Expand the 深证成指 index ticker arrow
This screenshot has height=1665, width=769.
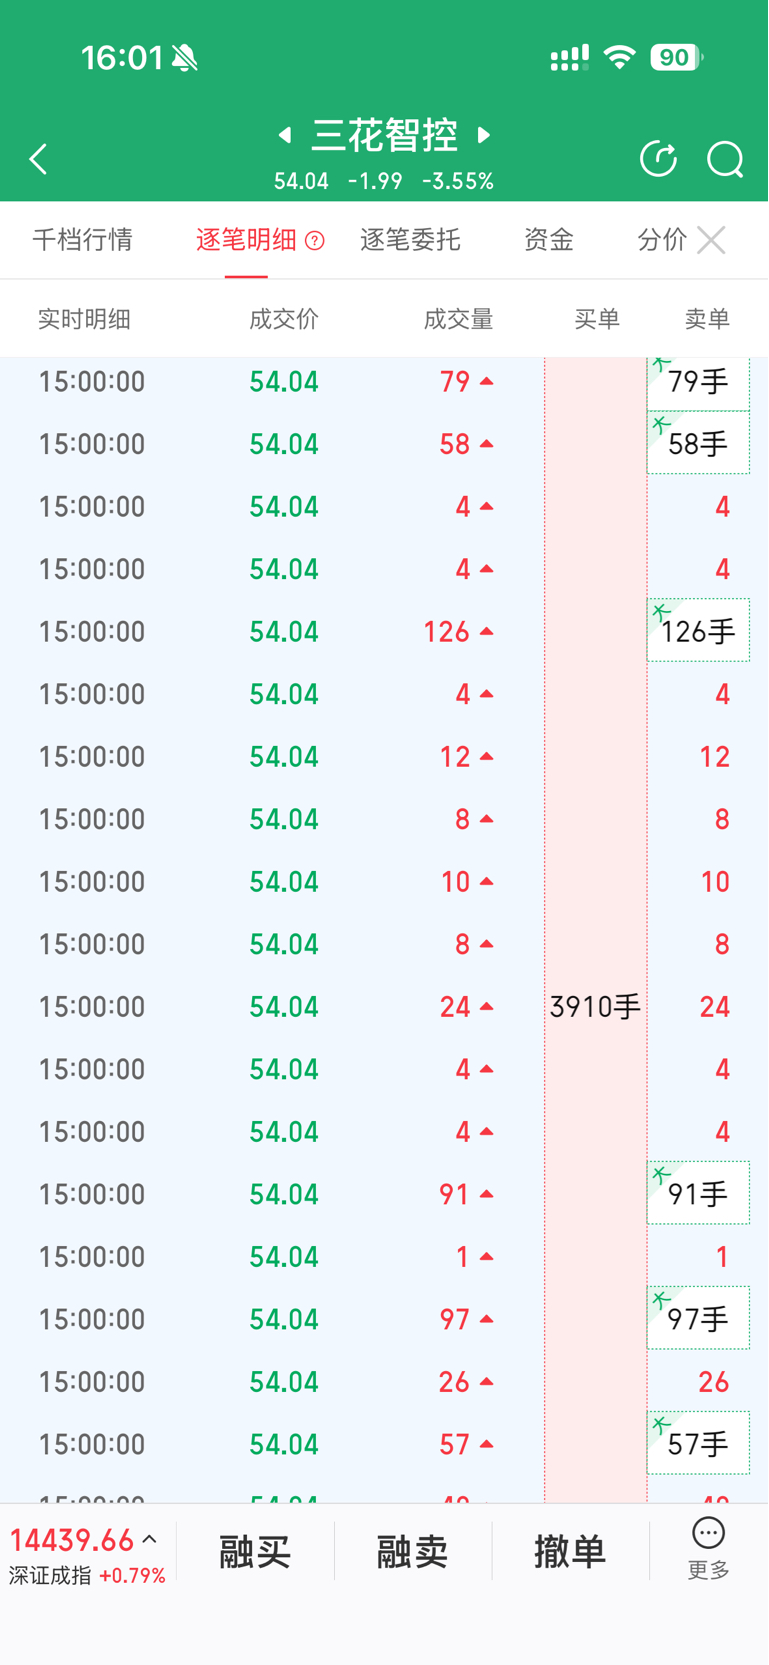click(150, 1540)
